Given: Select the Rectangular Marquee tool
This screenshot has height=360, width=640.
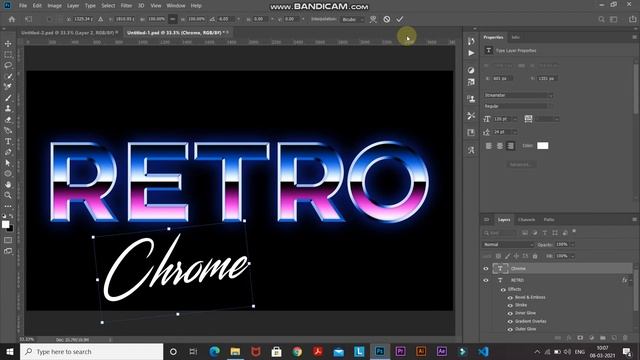Looking at the screenshot, I should pos(8,54).
